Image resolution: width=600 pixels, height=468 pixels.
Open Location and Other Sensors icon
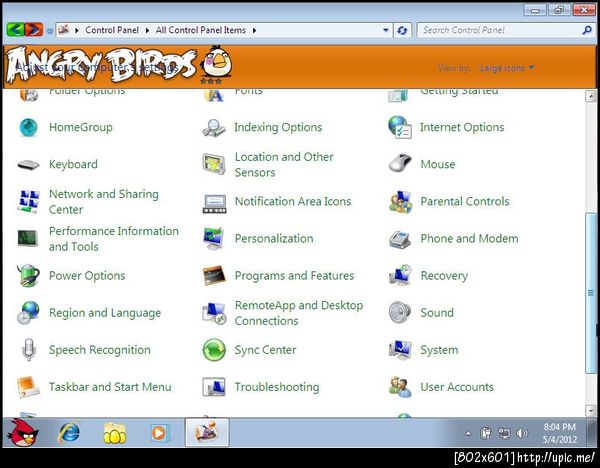tap(214, 164)
